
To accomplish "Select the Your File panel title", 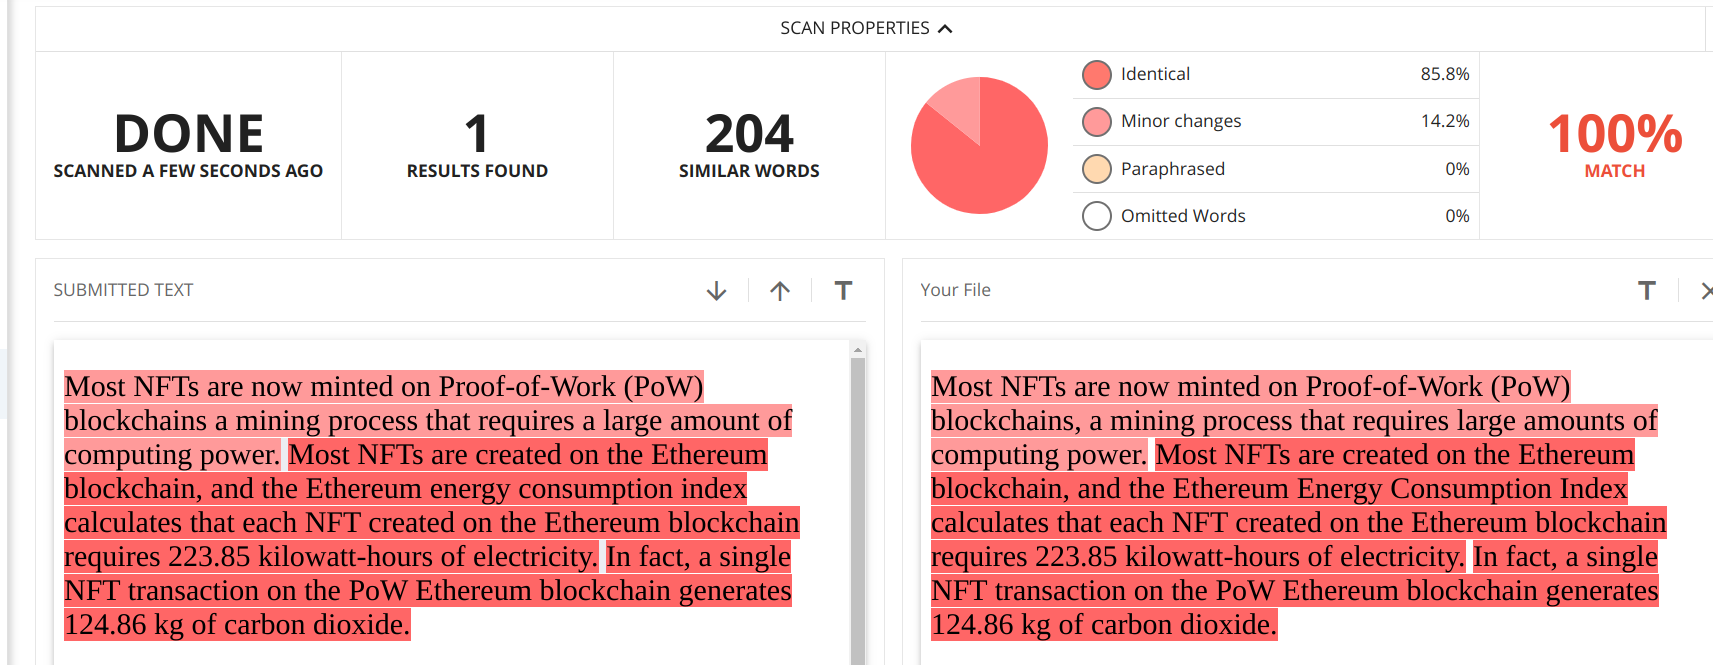I will (x=955, y=290).
